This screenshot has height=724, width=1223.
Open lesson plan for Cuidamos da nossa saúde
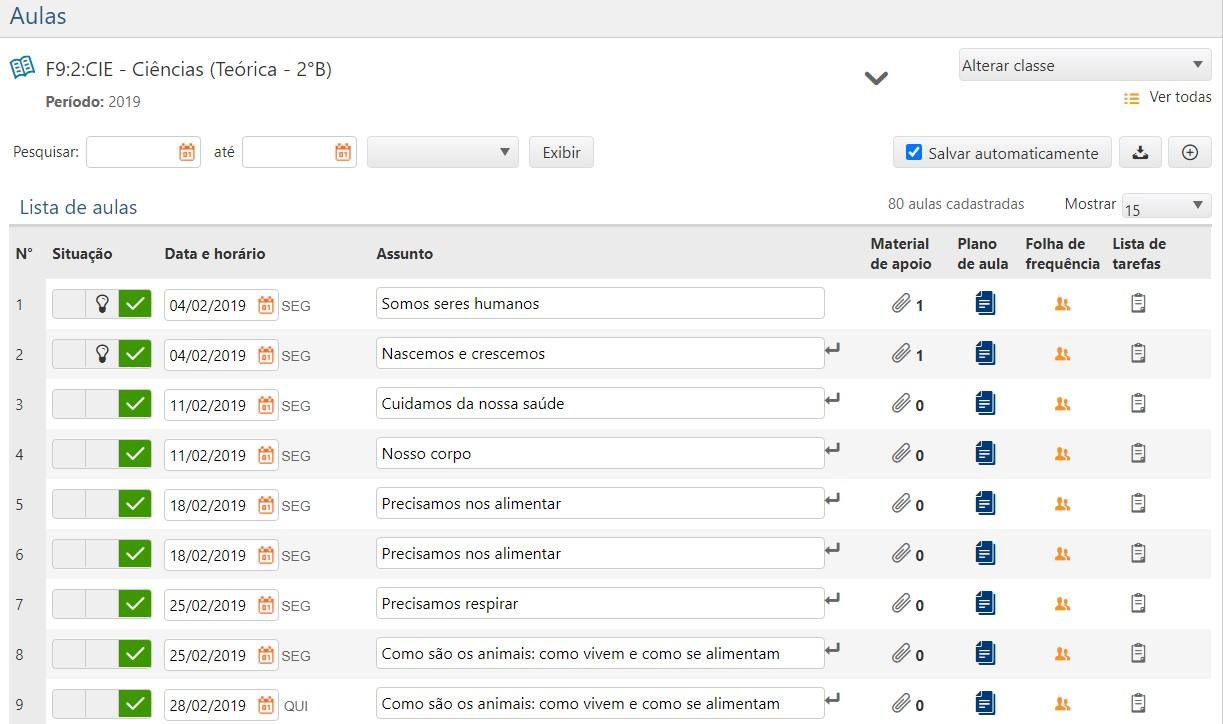(x=985, y=403)
